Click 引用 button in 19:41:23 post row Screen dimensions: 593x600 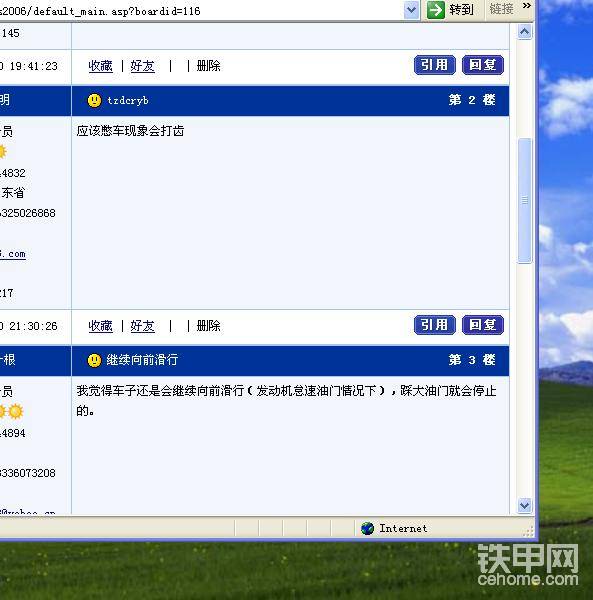(x=435, y=65)
